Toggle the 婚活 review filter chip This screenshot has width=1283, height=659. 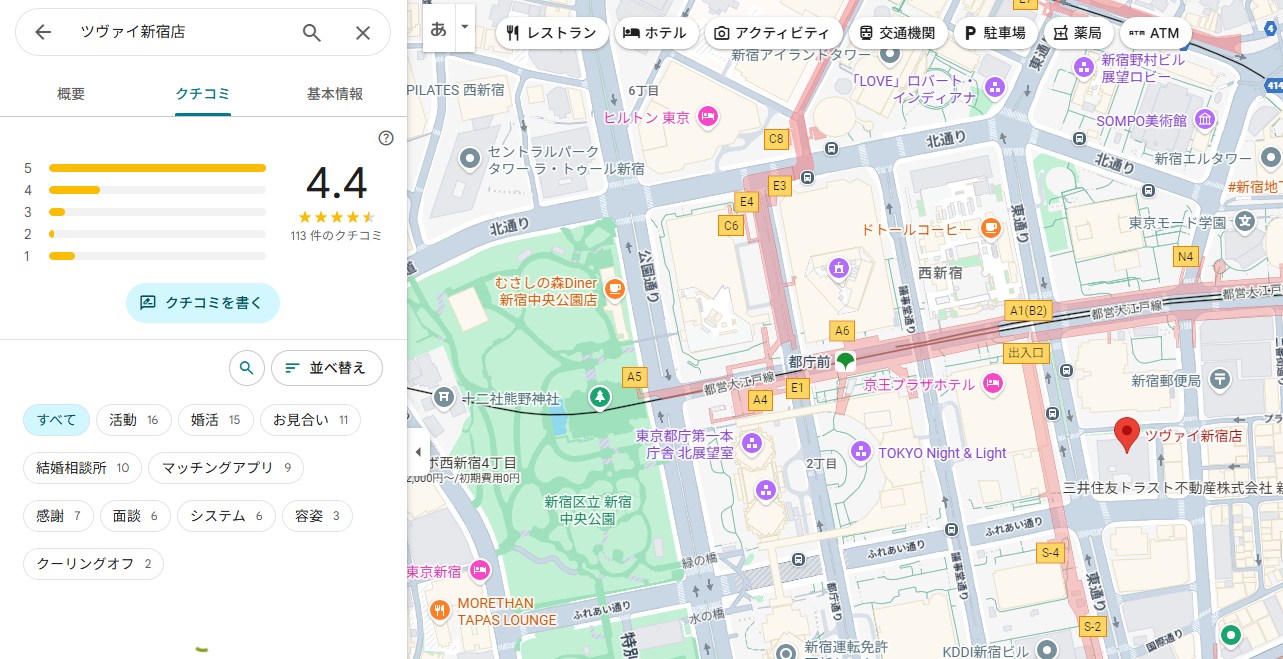pos(215,420)
